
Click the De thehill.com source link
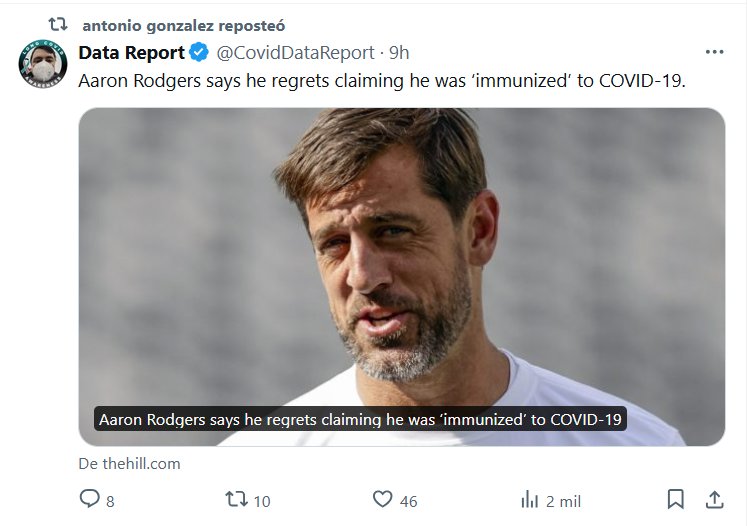(129, 463)
